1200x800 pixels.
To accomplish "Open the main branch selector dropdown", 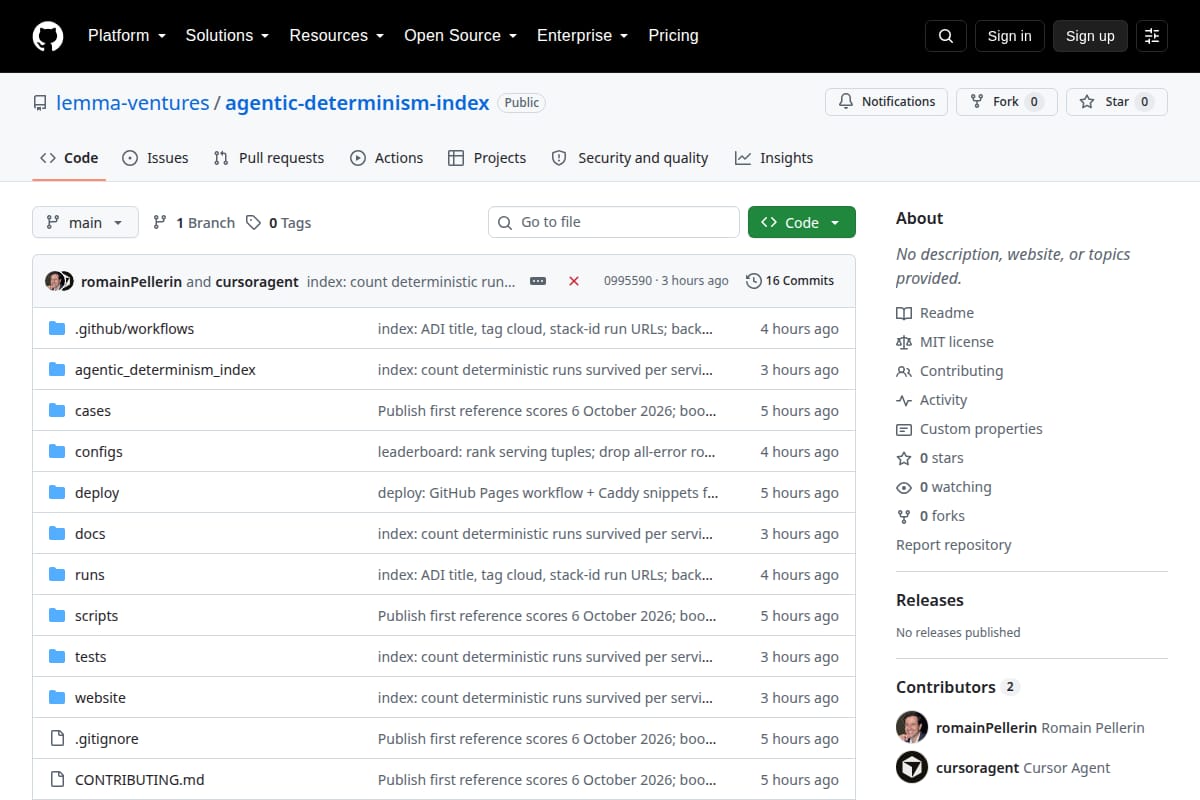I will (85, 222).
